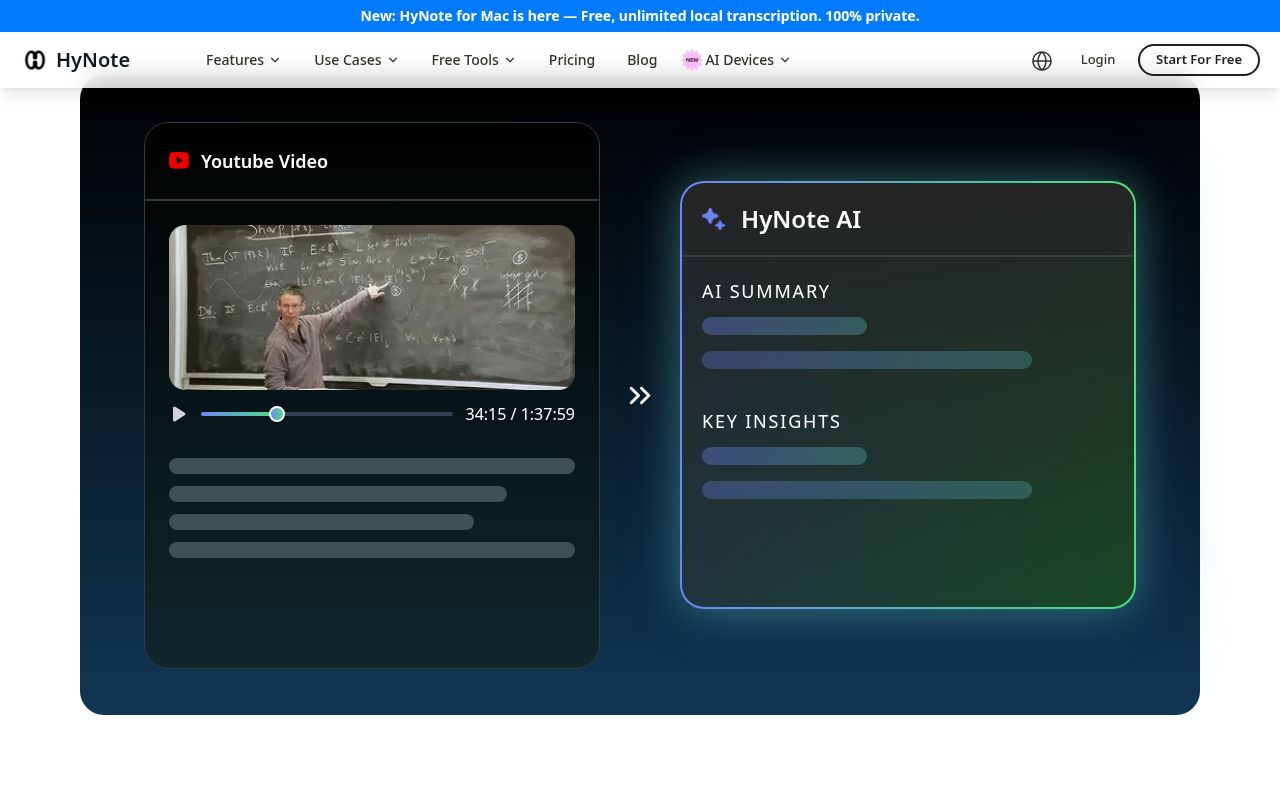Expand the Features dropdown menu

[x=243, y=60]
